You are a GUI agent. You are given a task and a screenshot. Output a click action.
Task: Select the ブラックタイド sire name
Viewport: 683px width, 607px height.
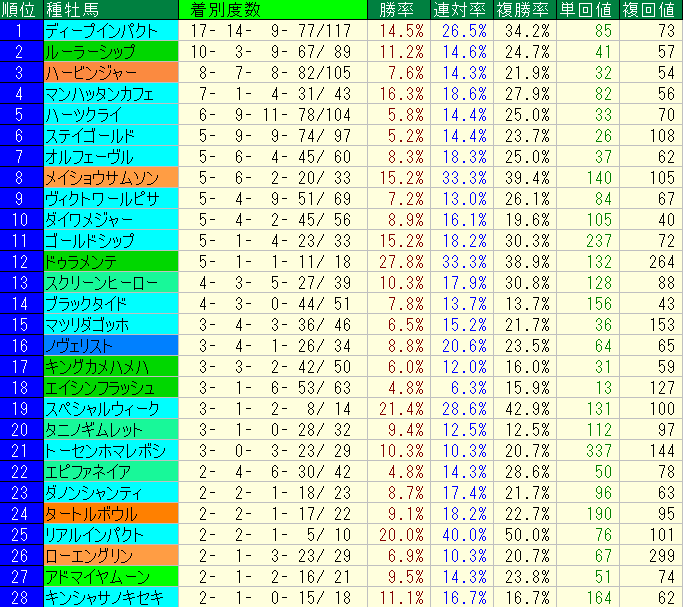(111, 304)
